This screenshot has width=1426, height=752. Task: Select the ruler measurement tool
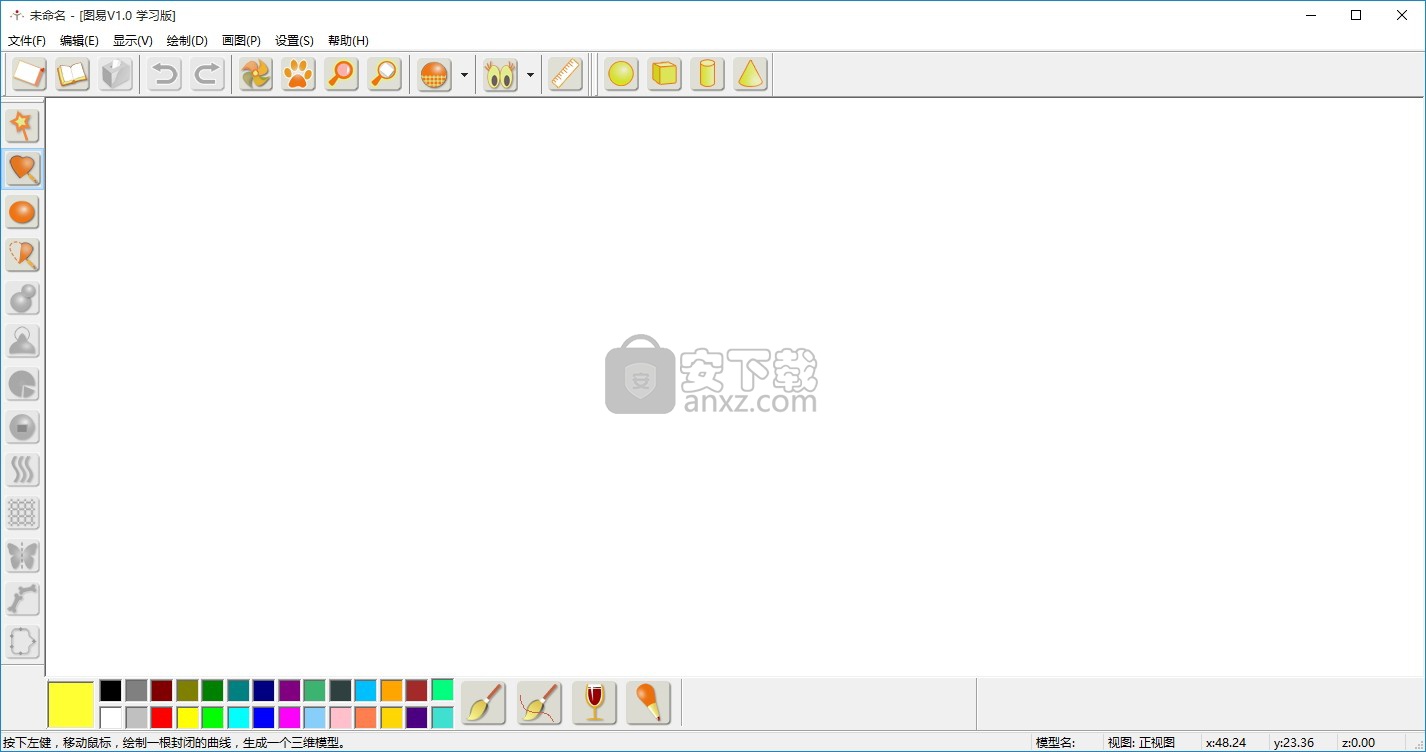pos(566,75)
